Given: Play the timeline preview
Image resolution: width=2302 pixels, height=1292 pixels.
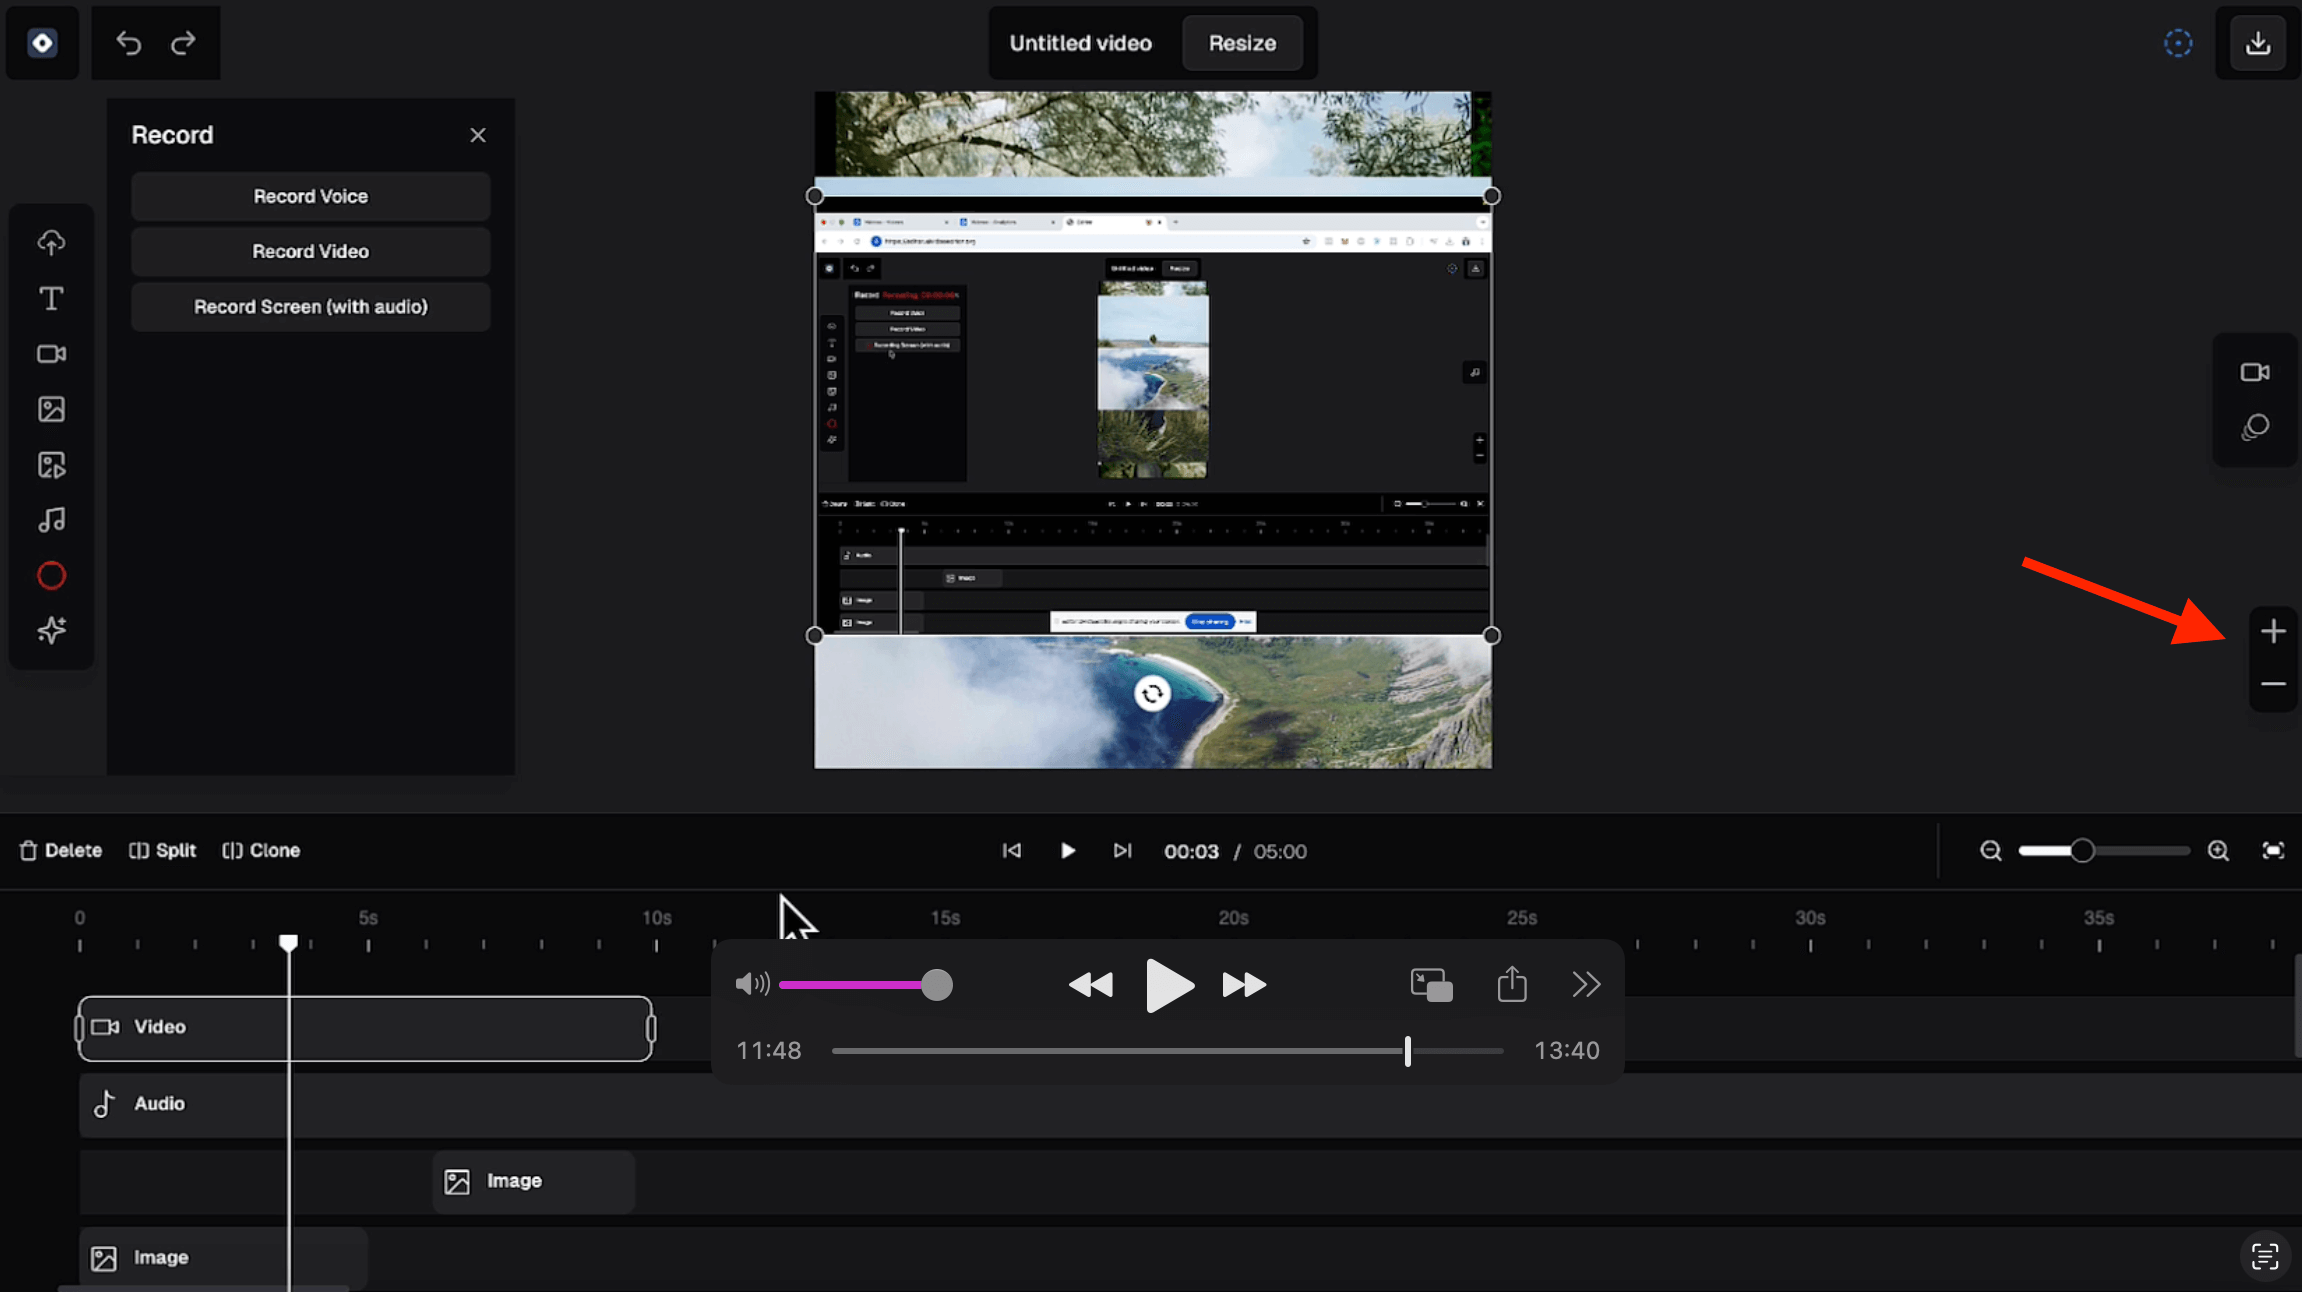Looking at the screenshot, I should pyautogui.click(x=1067, y=851).
